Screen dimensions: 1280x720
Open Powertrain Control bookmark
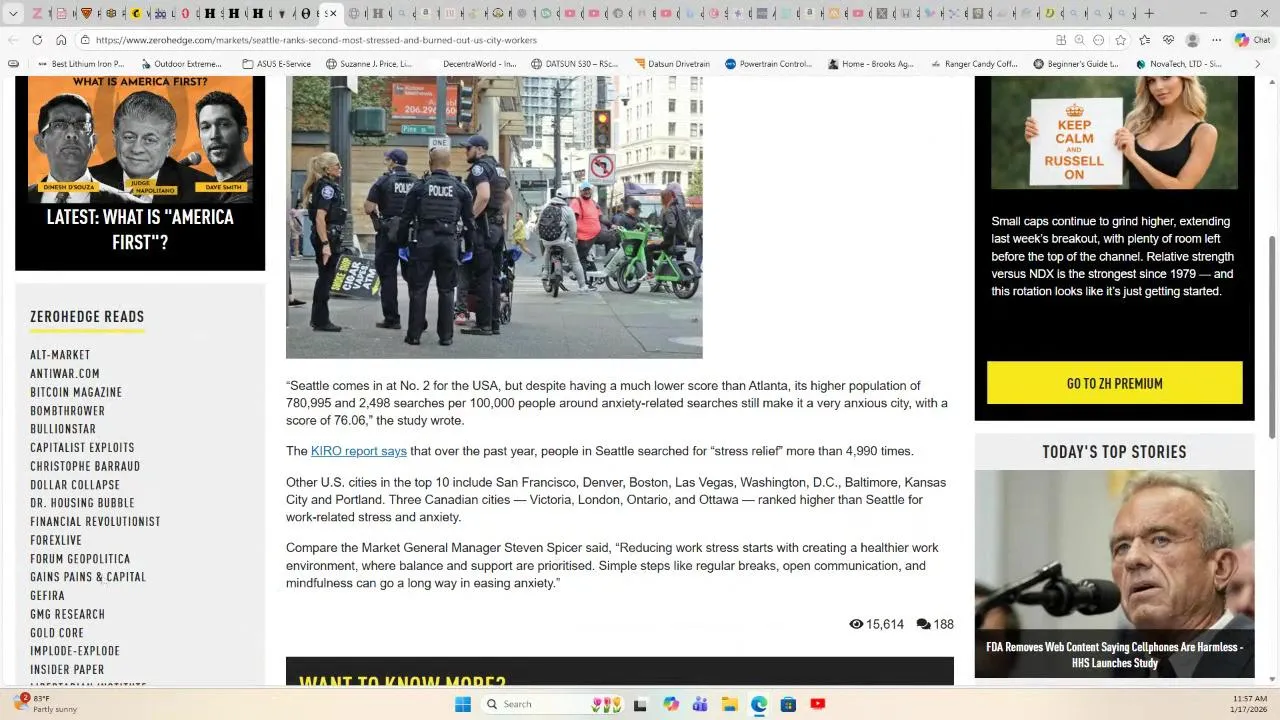[x=768, y=64]
